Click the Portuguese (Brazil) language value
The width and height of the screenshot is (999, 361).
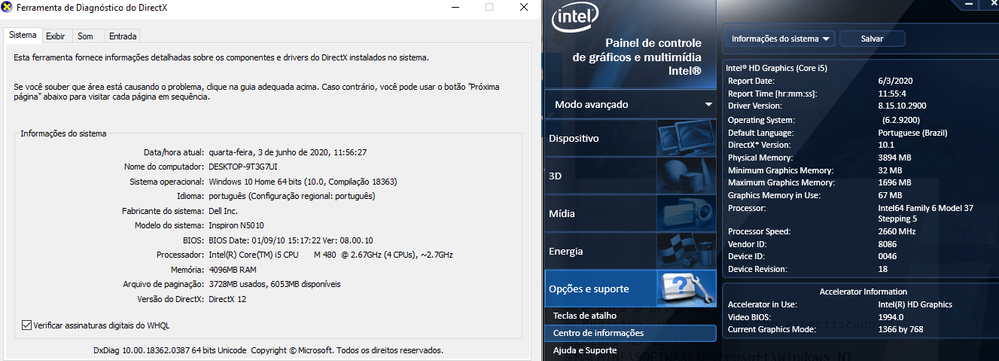pyautogui.click(x=912, y=133)
